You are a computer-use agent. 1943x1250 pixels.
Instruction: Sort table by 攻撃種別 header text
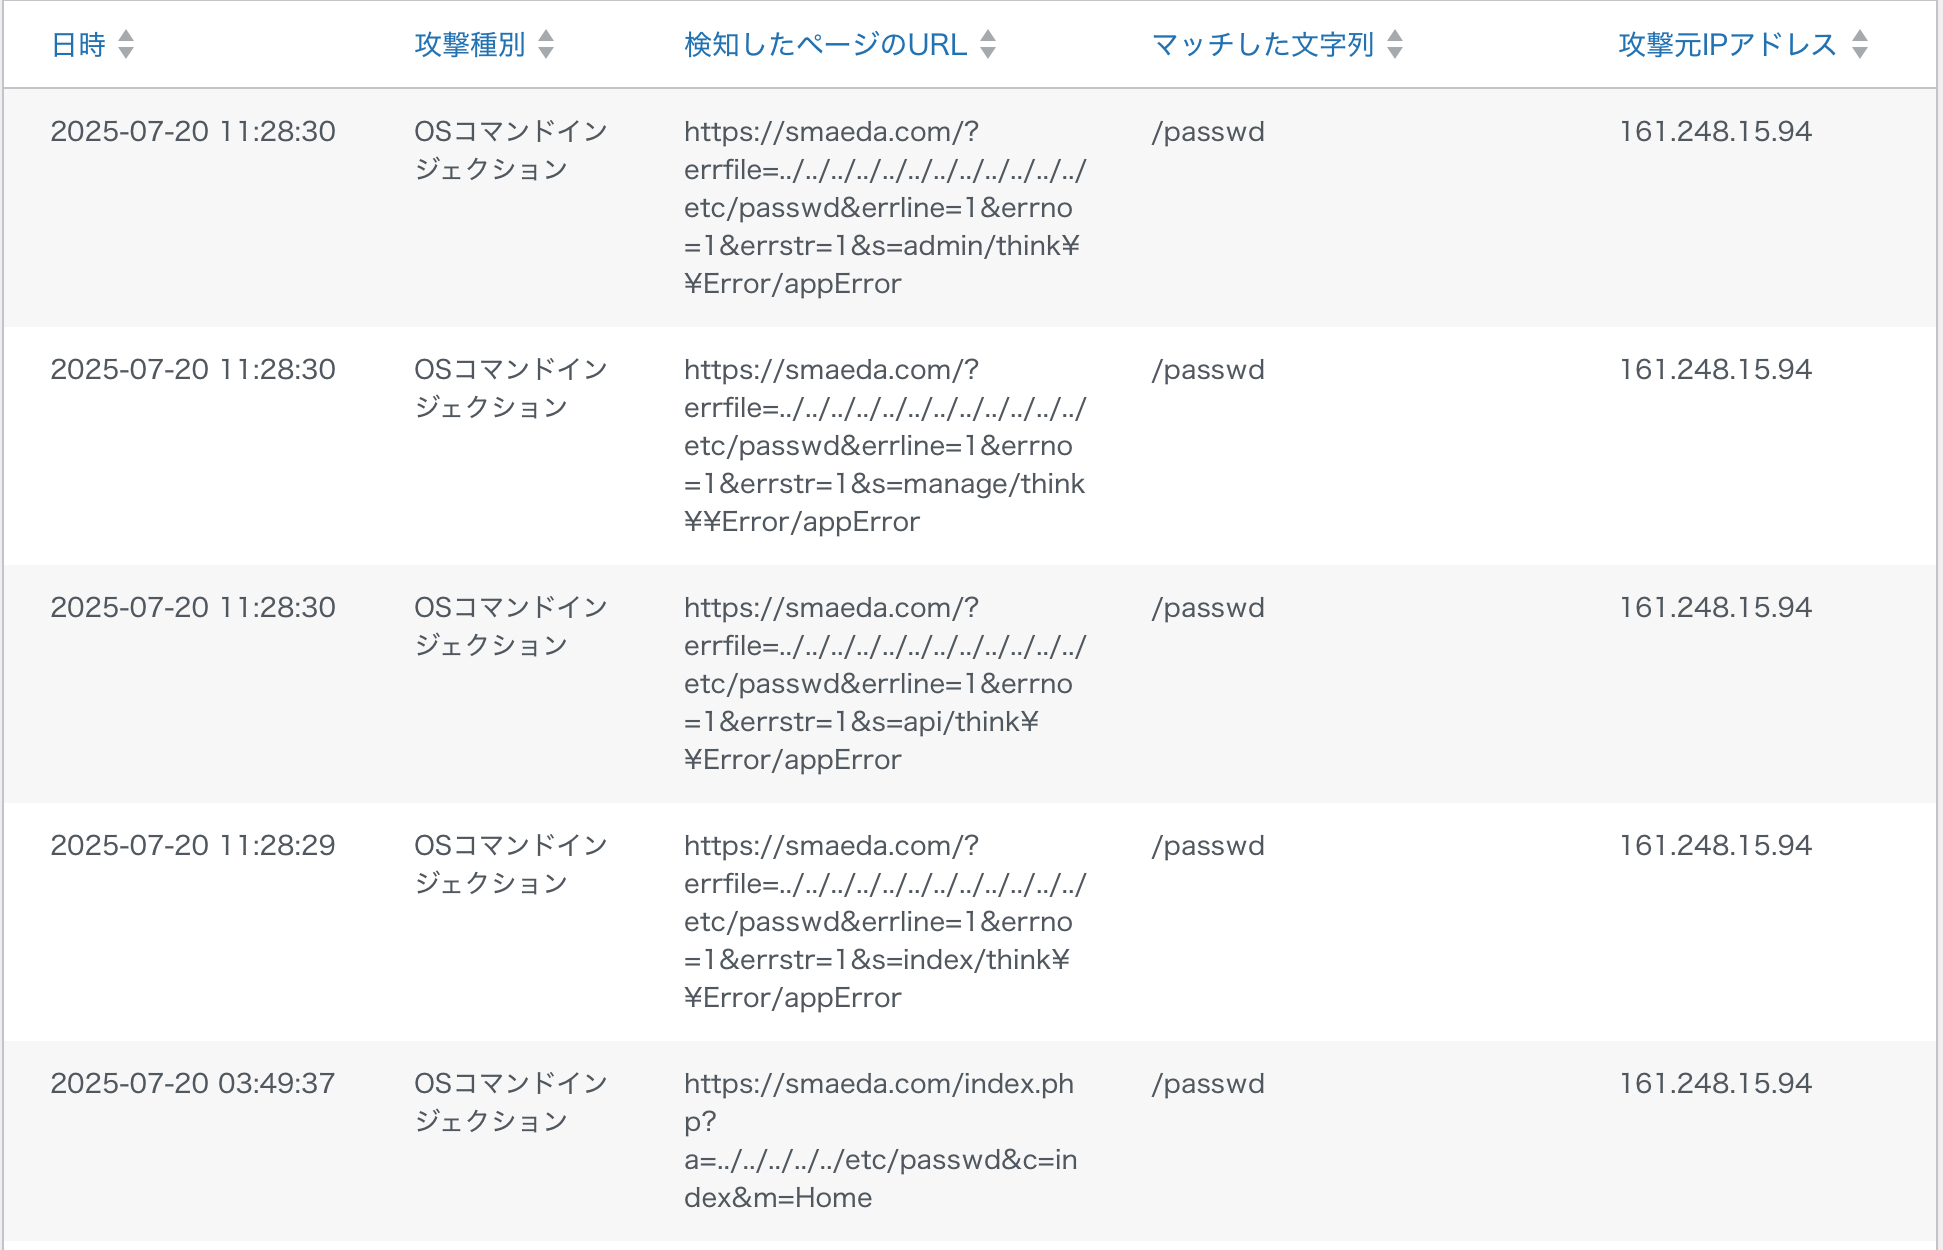tap(470, 45)
